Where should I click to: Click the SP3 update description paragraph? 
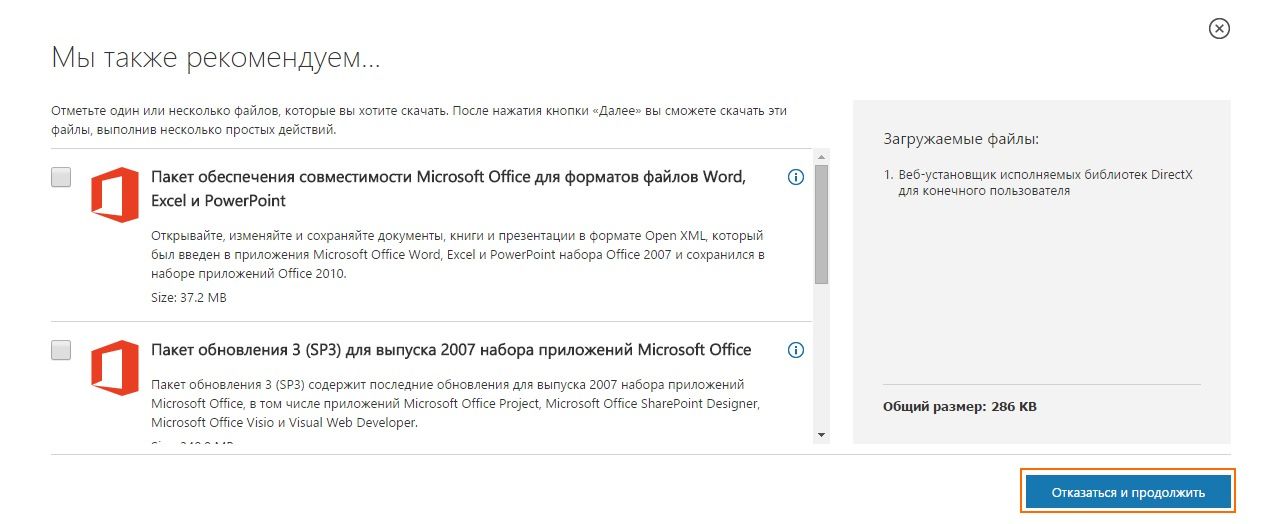click(x=455, y=403)
